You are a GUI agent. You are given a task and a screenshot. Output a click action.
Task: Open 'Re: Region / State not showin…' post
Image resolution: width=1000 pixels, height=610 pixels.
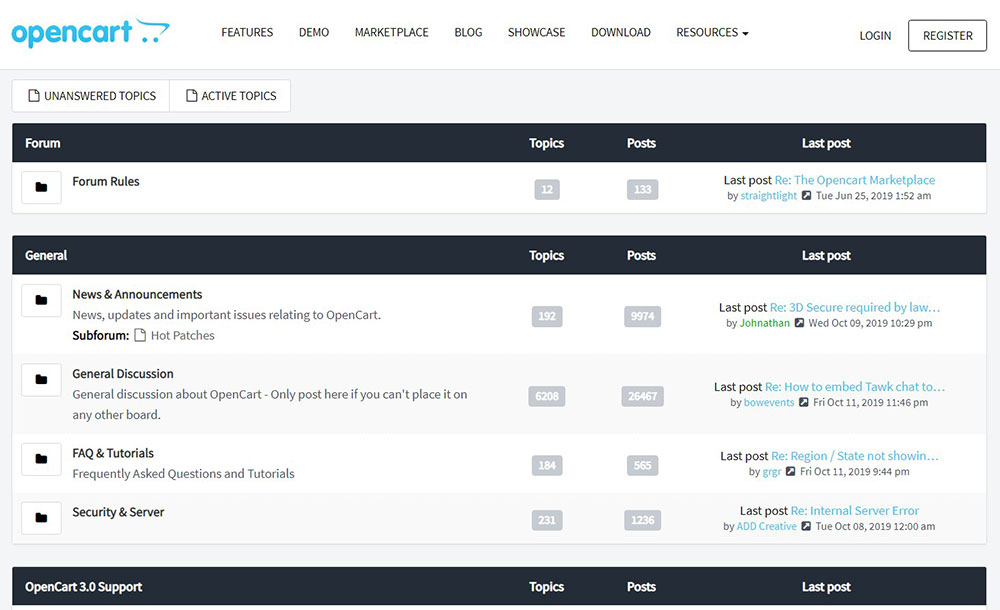855,456
